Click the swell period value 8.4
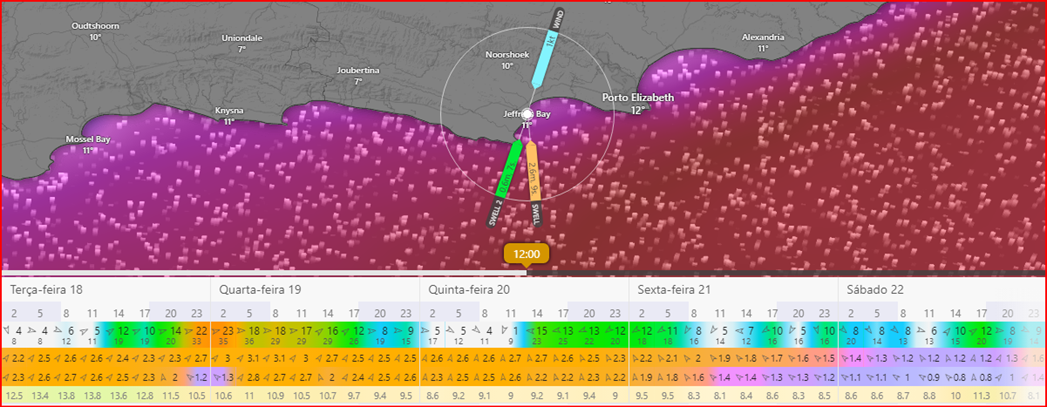This screenshot has width=1047, height=407. point(745,396)
